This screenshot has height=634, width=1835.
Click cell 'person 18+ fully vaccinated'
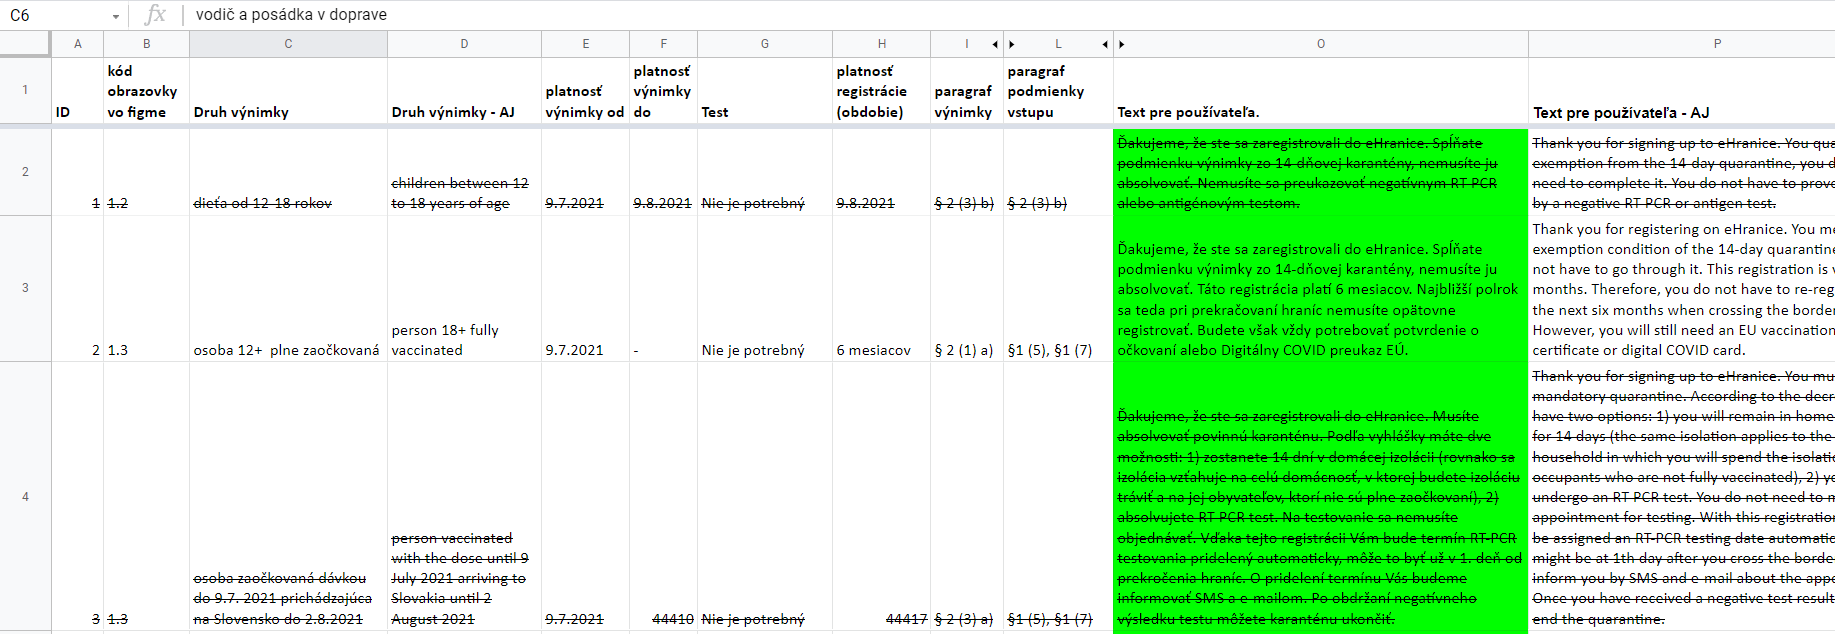point(465,288)
